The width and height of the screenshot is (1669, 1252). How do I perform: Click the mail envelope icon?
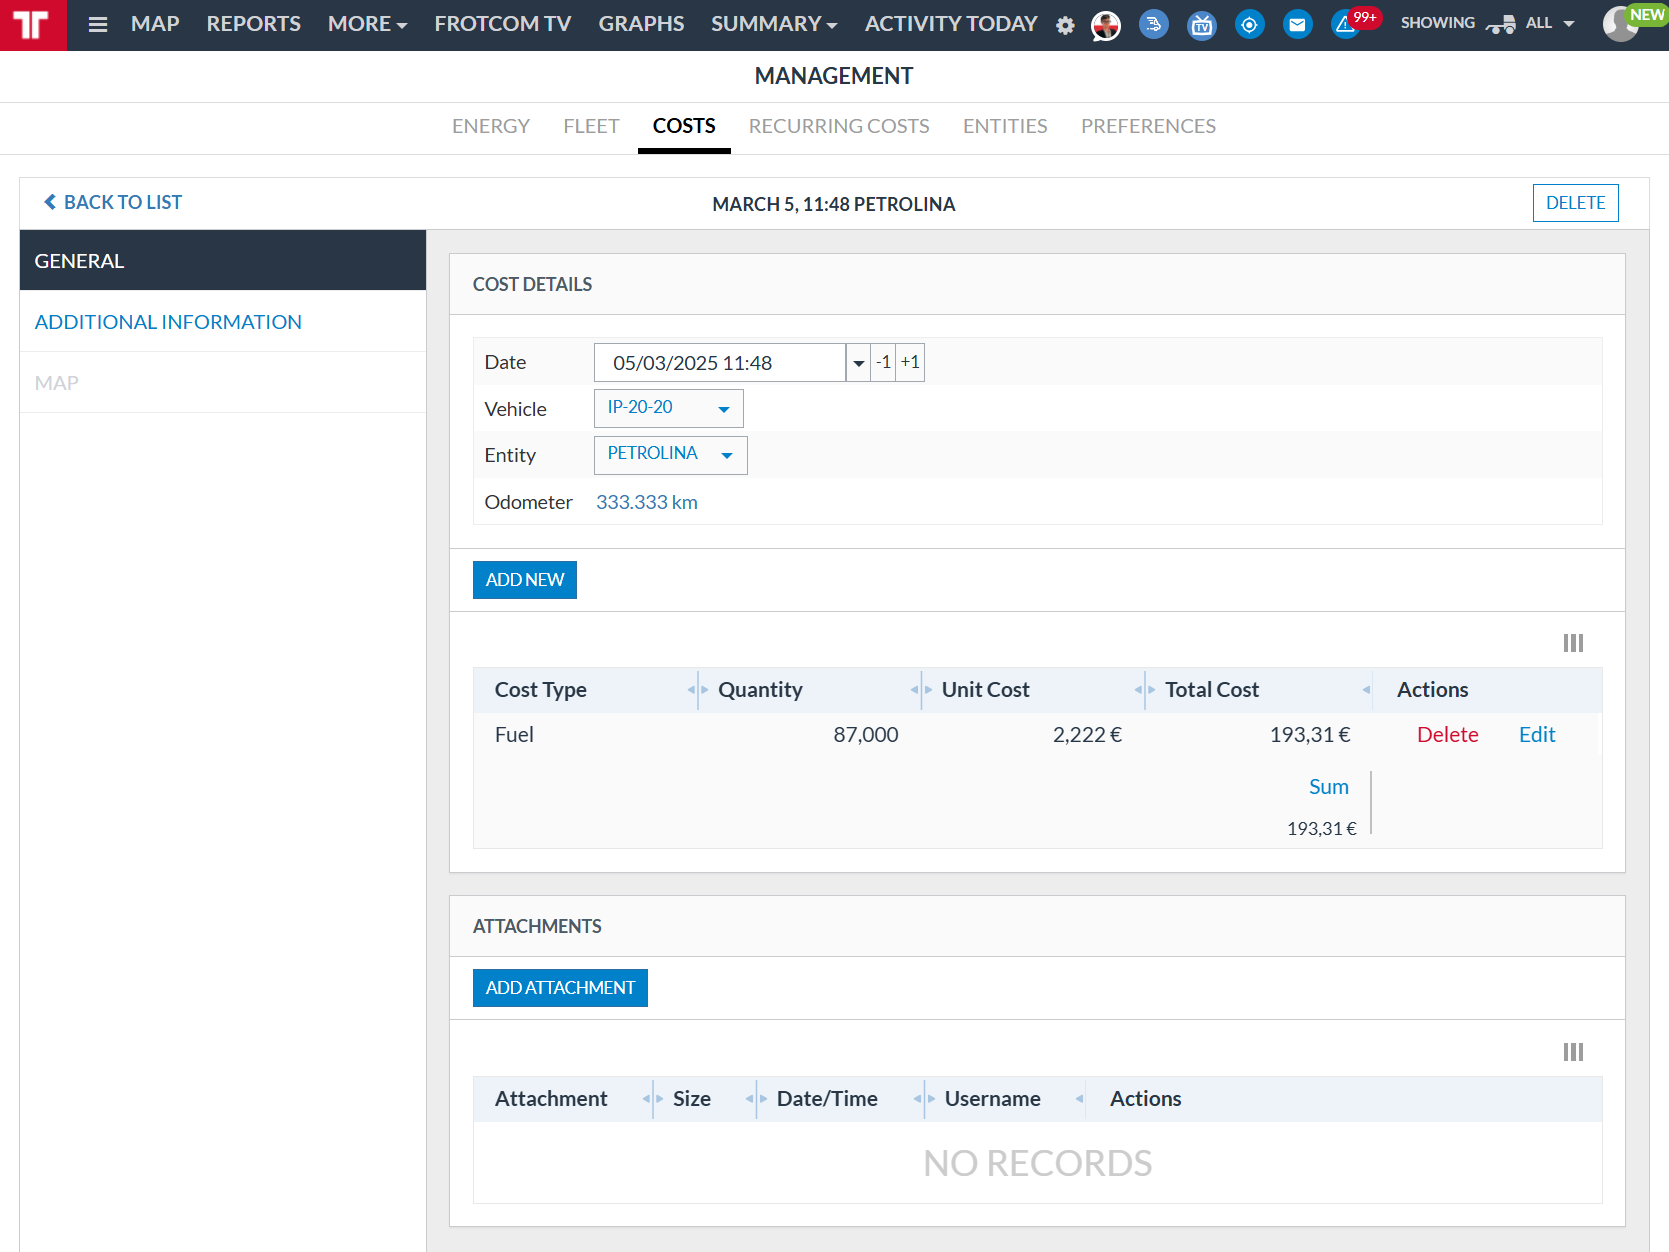coord(1297,25)
